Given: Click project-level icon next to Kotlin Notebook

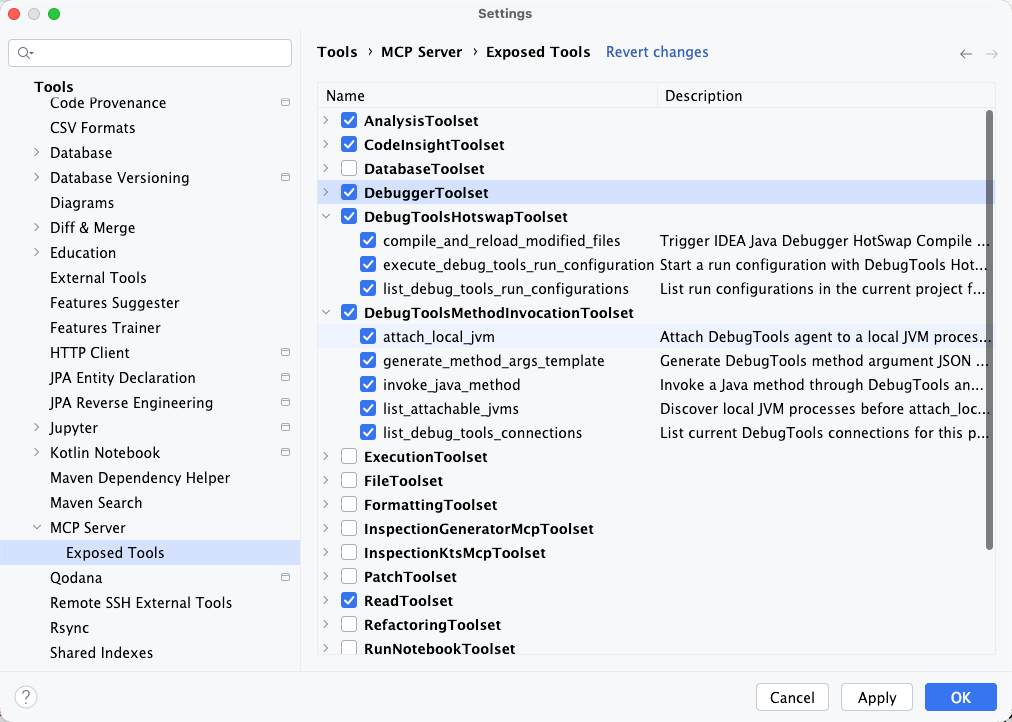Looking at the screenshot, I should coord(285,452).
